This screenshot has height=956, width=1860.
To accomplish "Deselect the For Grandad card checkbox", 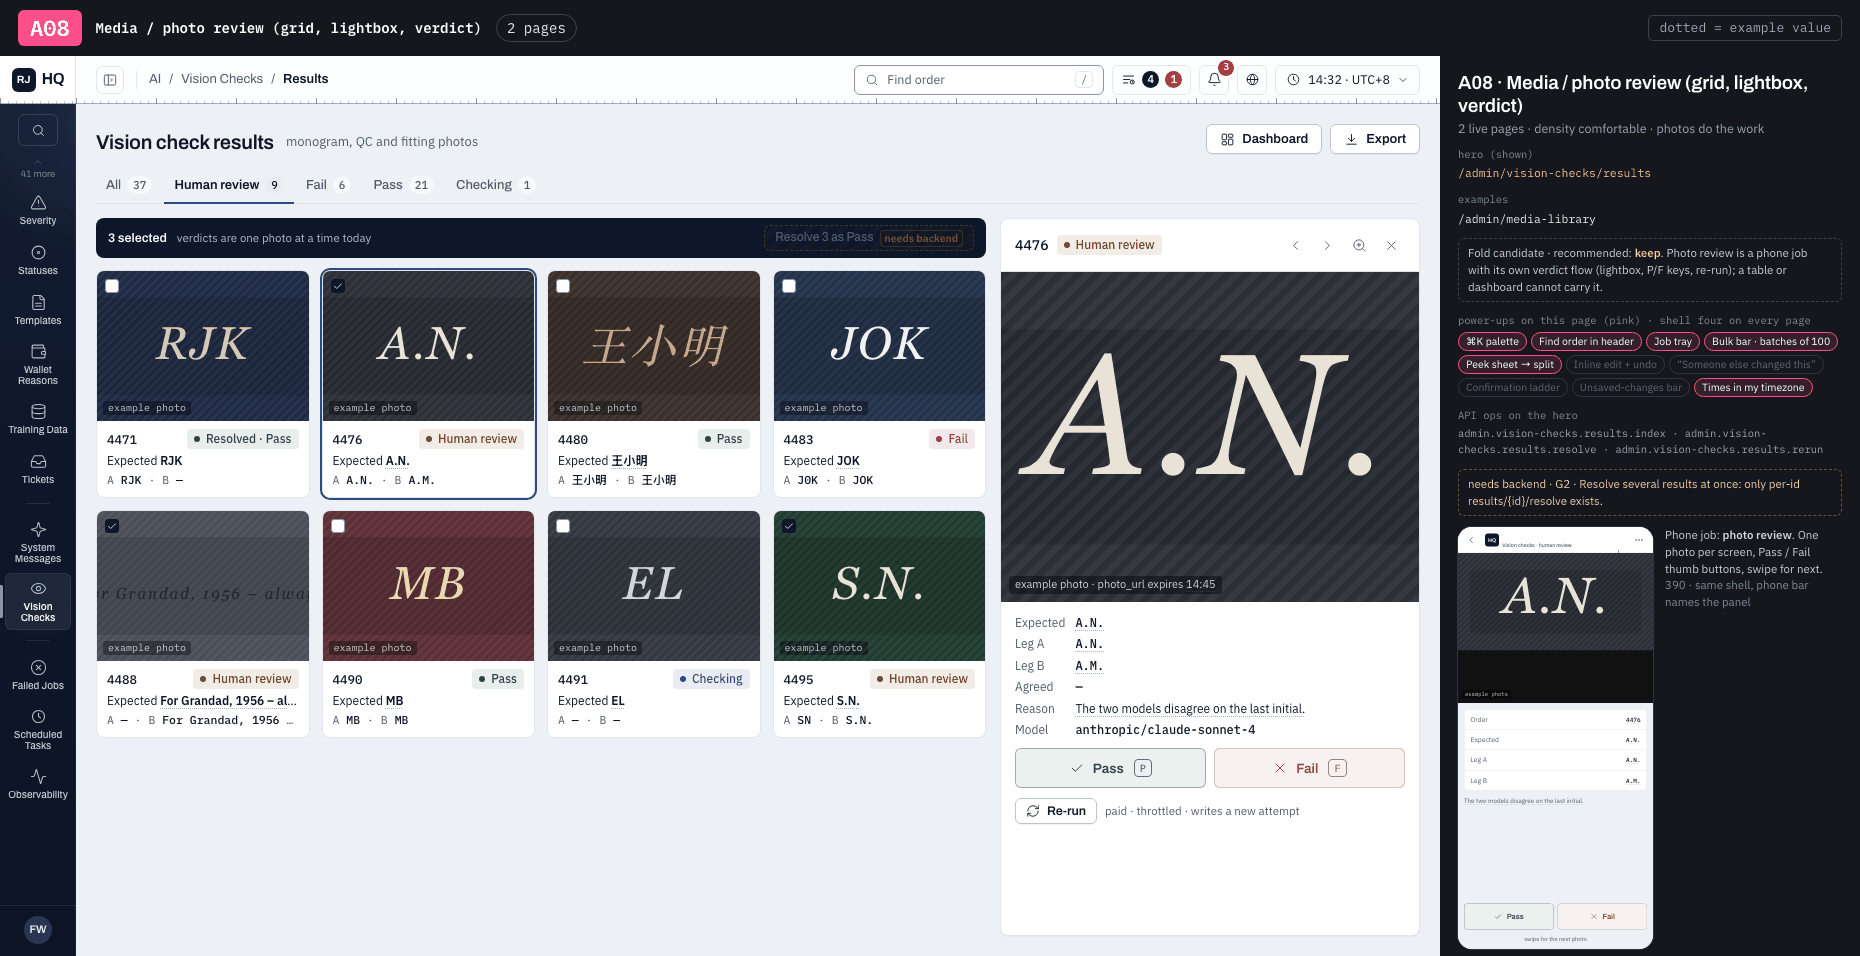I will pyautogui.click(x=112, y=526).
